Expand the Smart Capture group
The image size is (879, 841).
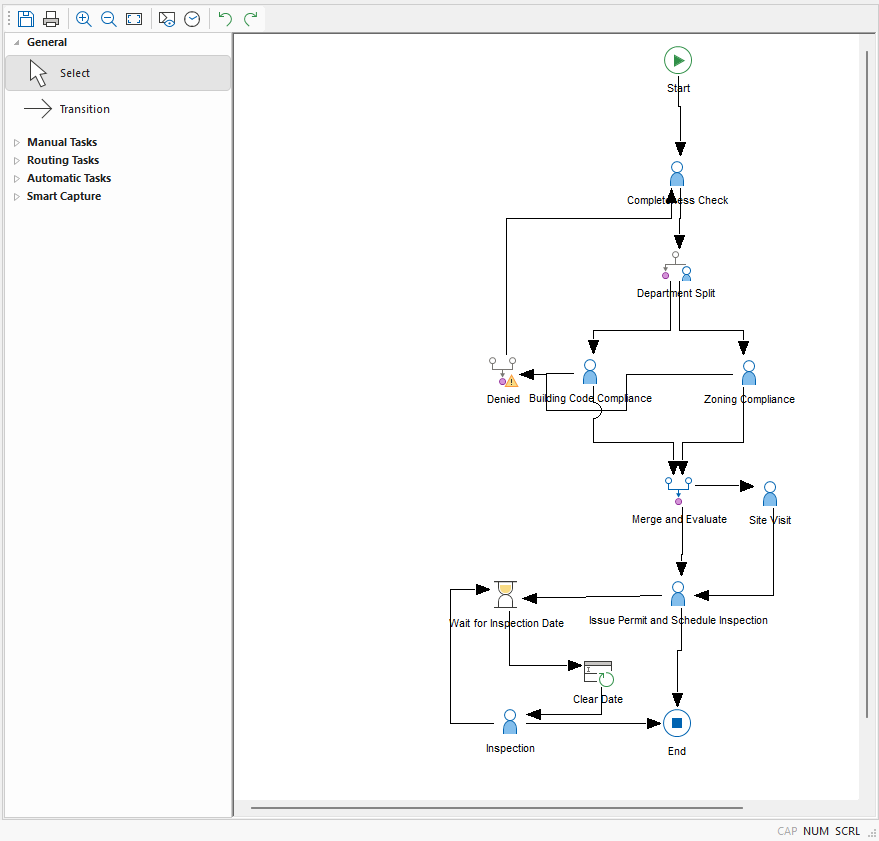[17, 196]
